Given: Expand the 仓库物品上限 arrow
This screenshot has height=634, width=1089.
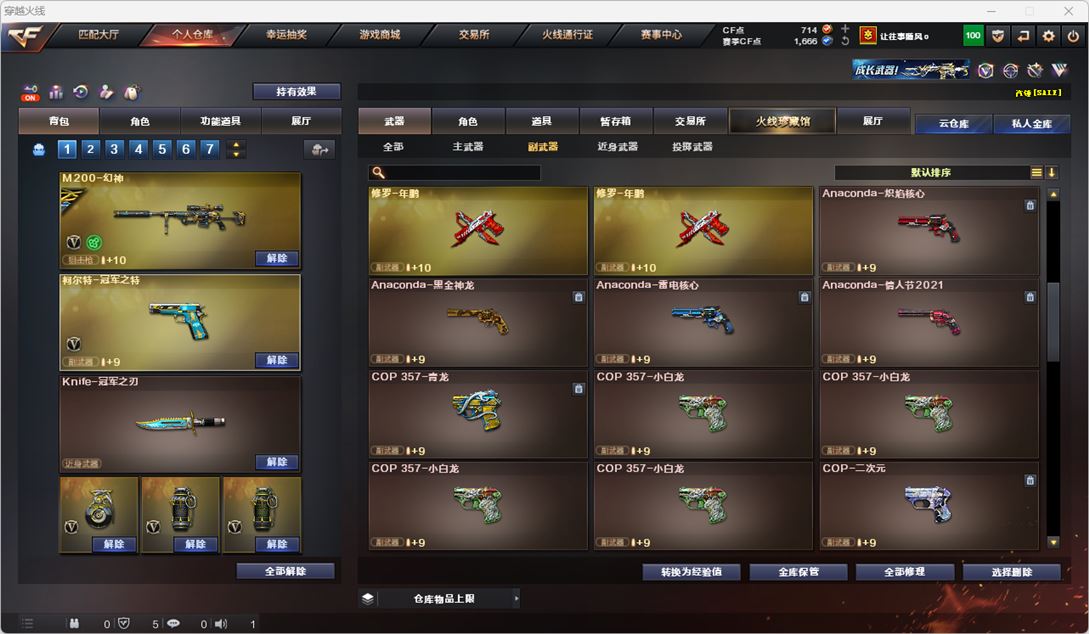Looking at the screenshot, I should click(x=516, y=599).
